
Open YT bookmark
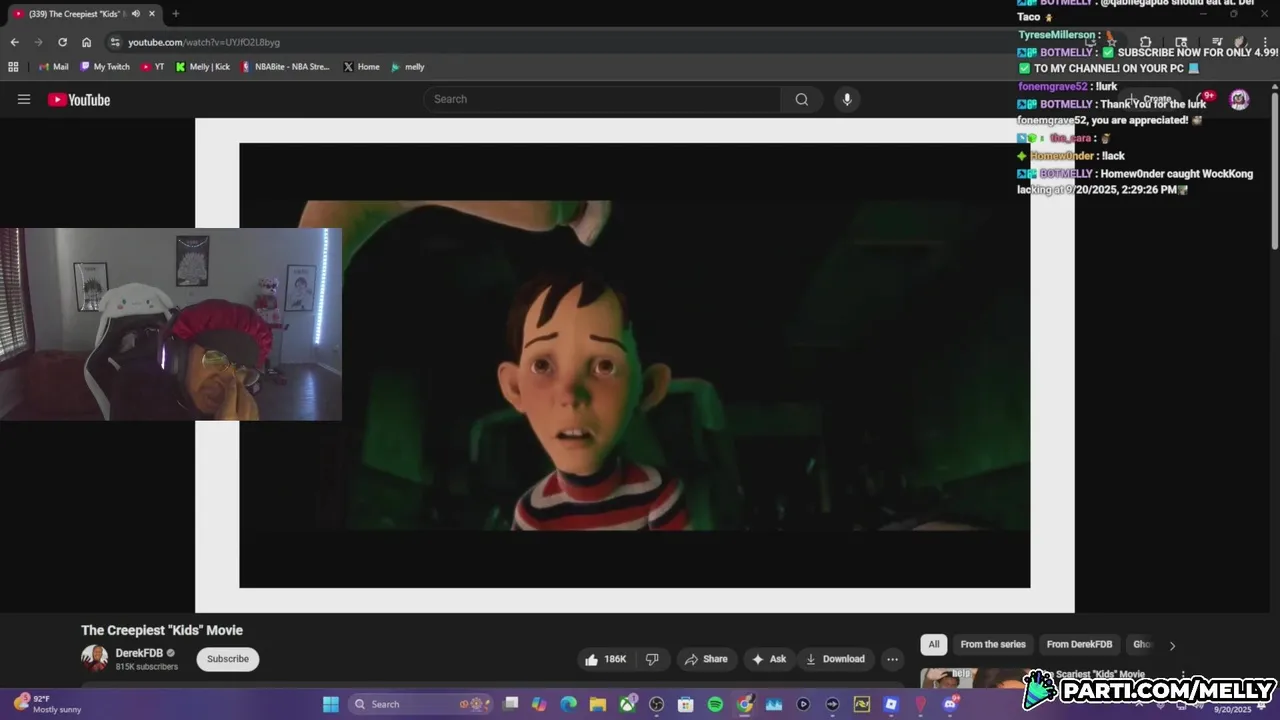(153, 67)
